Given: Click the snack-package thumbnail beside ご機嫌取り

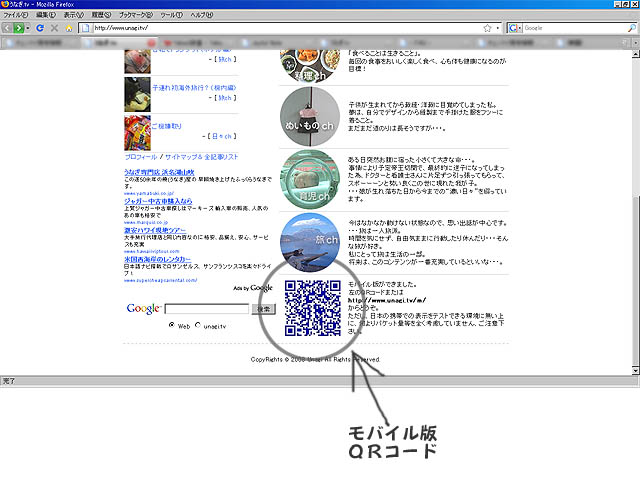Looking at the screenshot, I should [x=138, y=133].
